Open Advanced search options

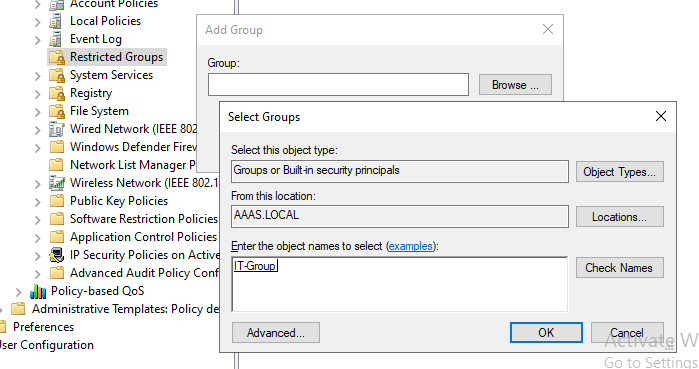coord(275,332)
